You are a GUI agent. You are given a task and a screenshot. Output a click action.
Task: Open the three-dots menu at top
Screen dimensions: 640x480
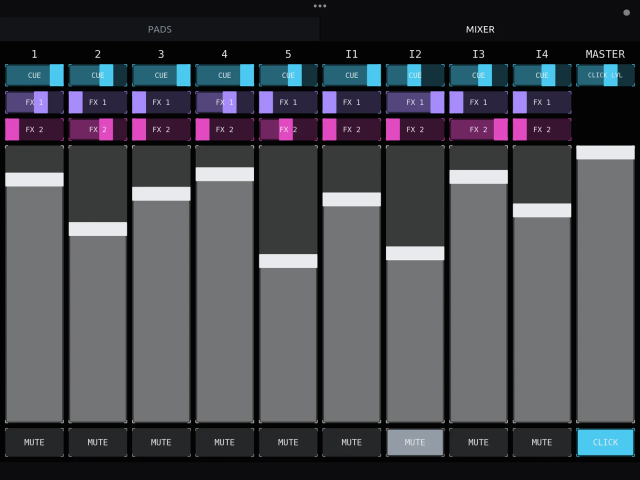[x=320, y=6]
